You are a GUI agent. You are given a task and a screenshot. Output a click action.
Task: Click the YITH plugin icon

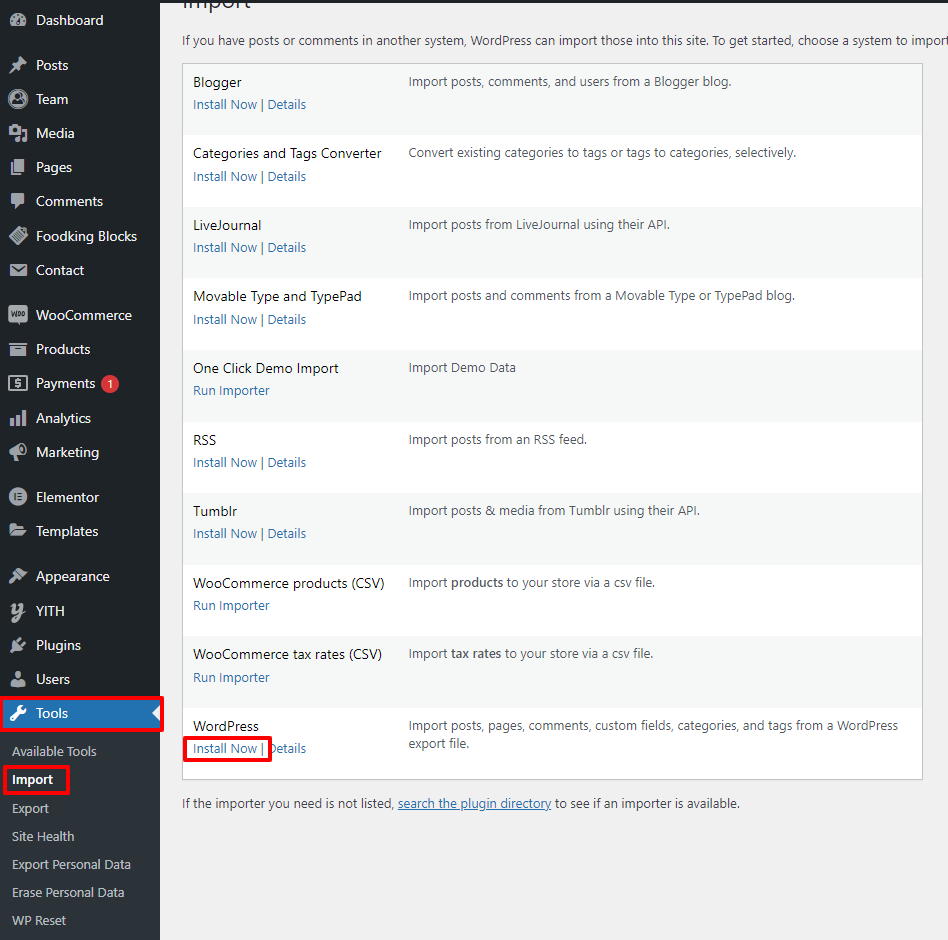pos(18,611)
